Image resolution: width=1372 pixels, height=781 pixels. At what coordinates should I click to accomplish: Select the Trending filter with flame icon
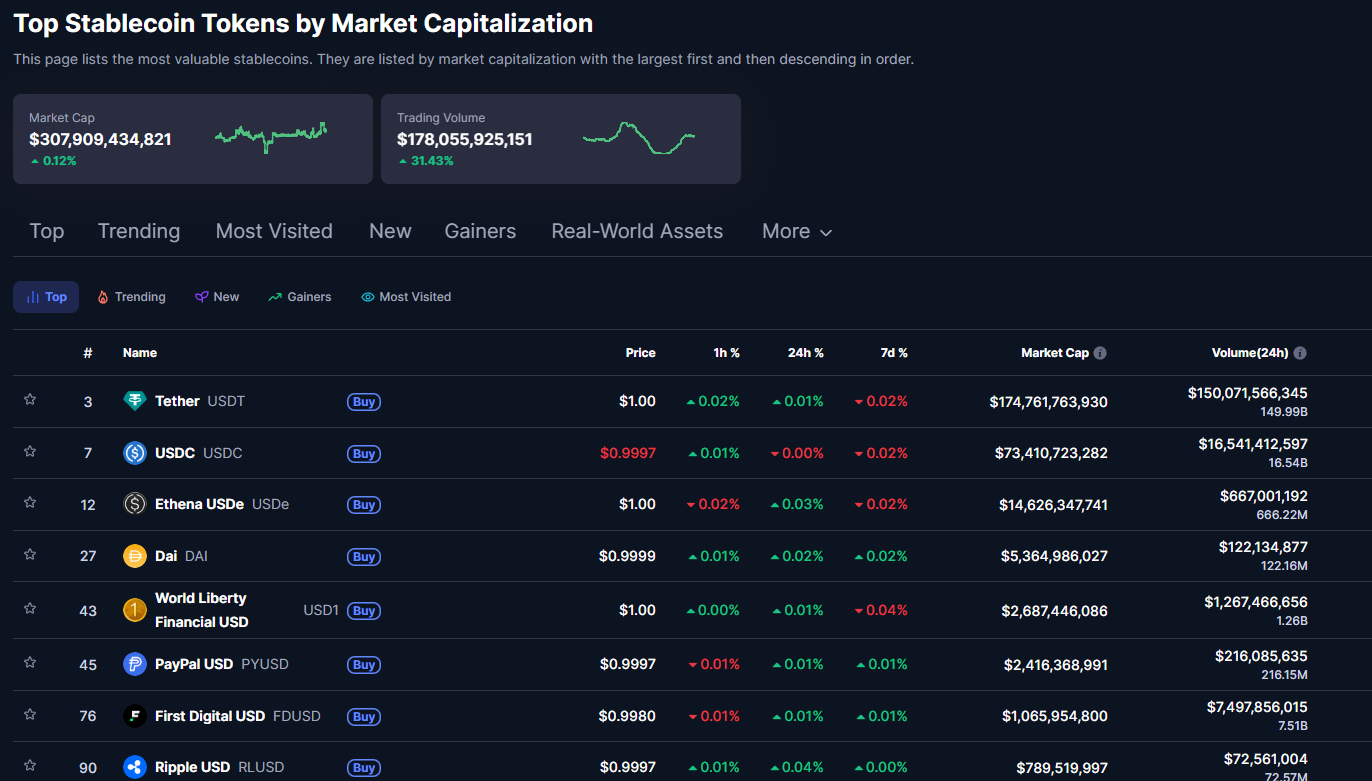point(131,297)
